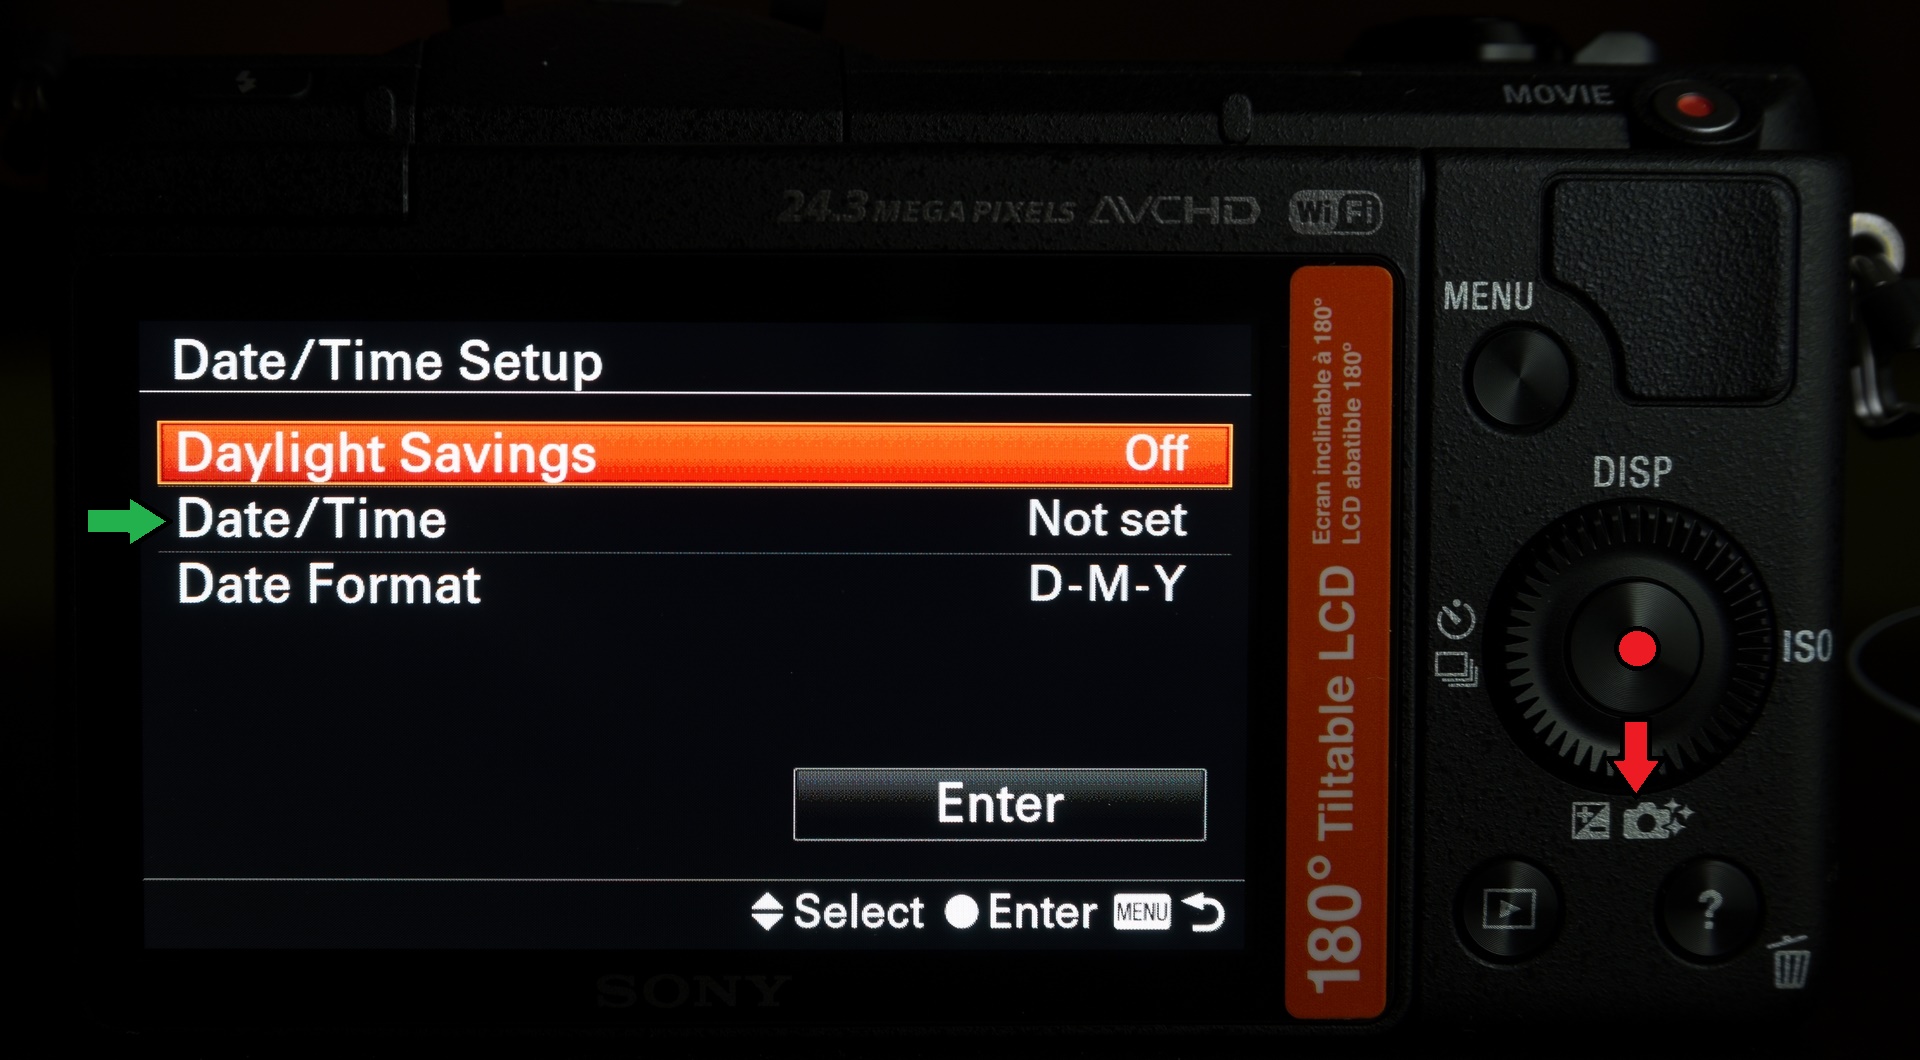The height and width of the screenshot is (1060, 1920).
Task: Click the question mark help button
Action: tap(1709, 908)
